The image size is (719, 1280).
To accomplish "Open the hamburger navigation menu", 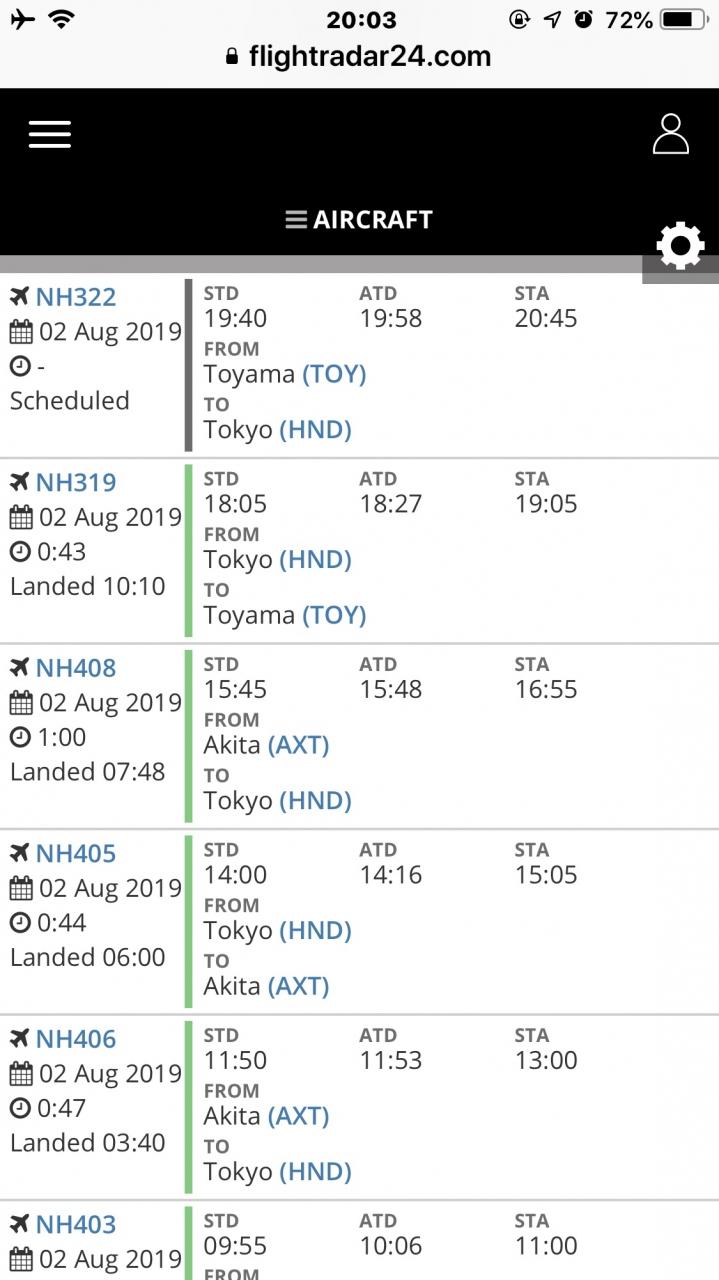I will (50, 134).
